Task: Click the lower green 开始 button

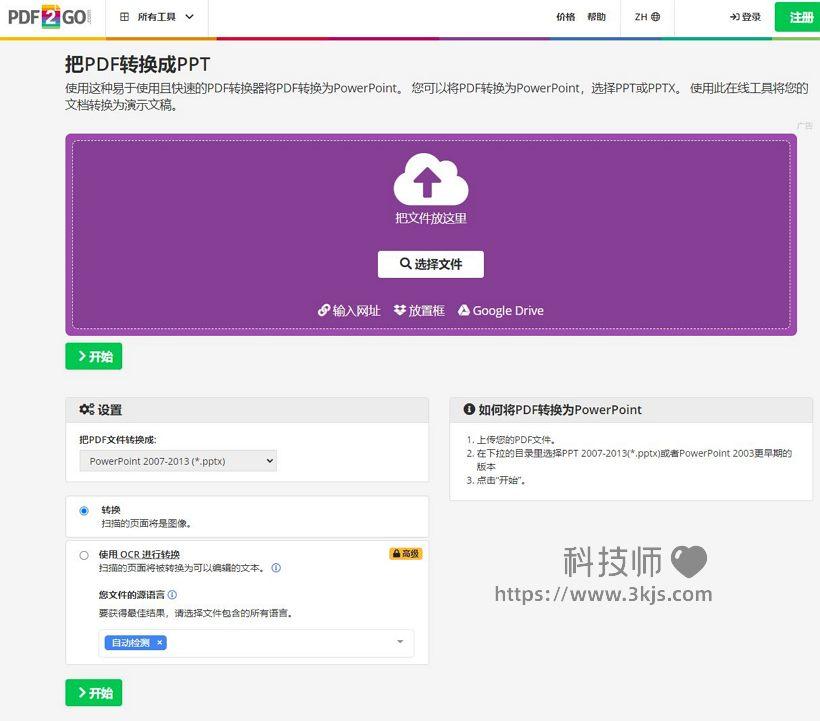Action: click(x=94, y=693)
